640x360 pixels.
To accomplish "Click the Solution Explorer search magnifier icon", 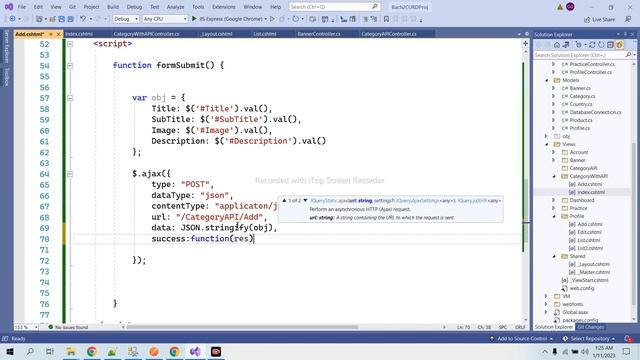I will click(628, 55).
